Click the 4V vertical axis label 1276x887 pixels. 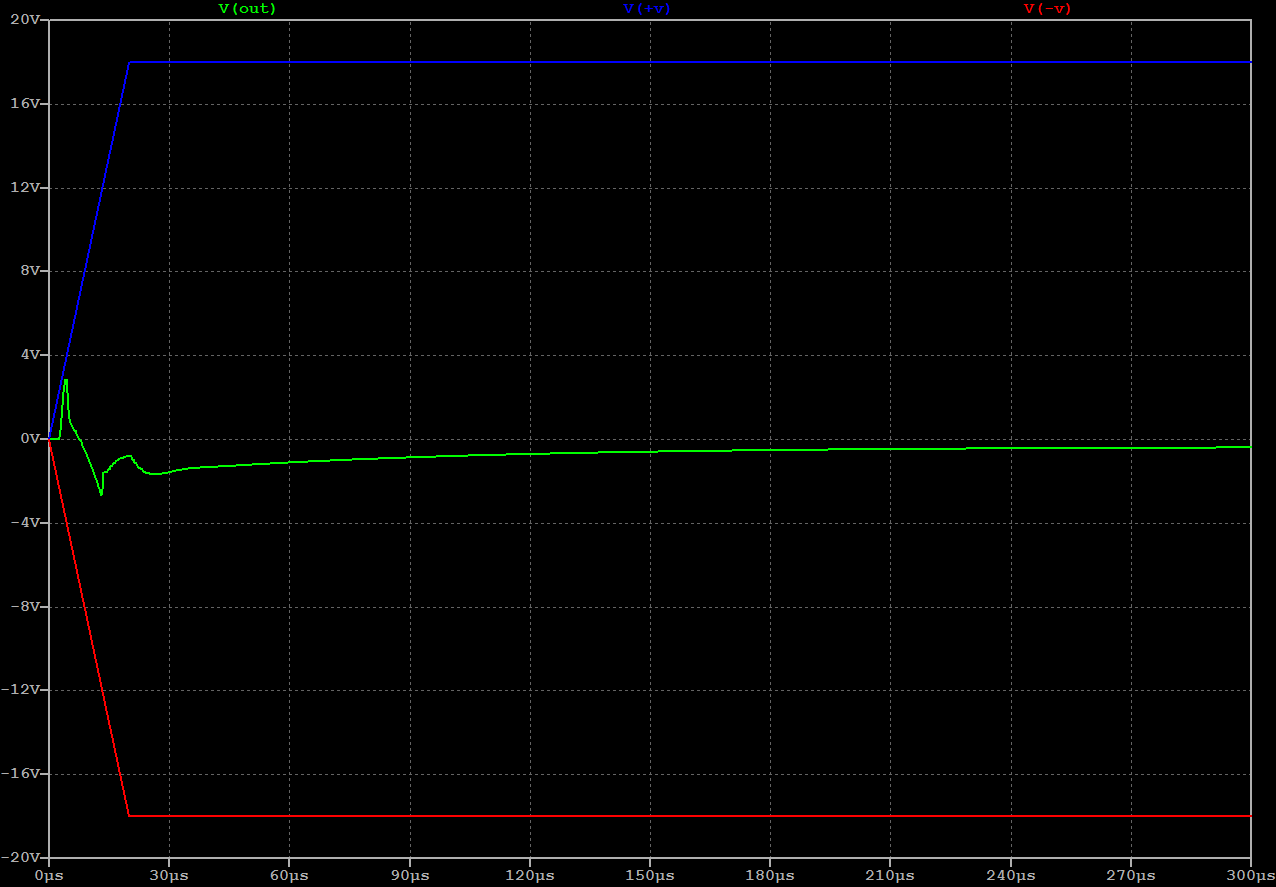coord(32,355)
